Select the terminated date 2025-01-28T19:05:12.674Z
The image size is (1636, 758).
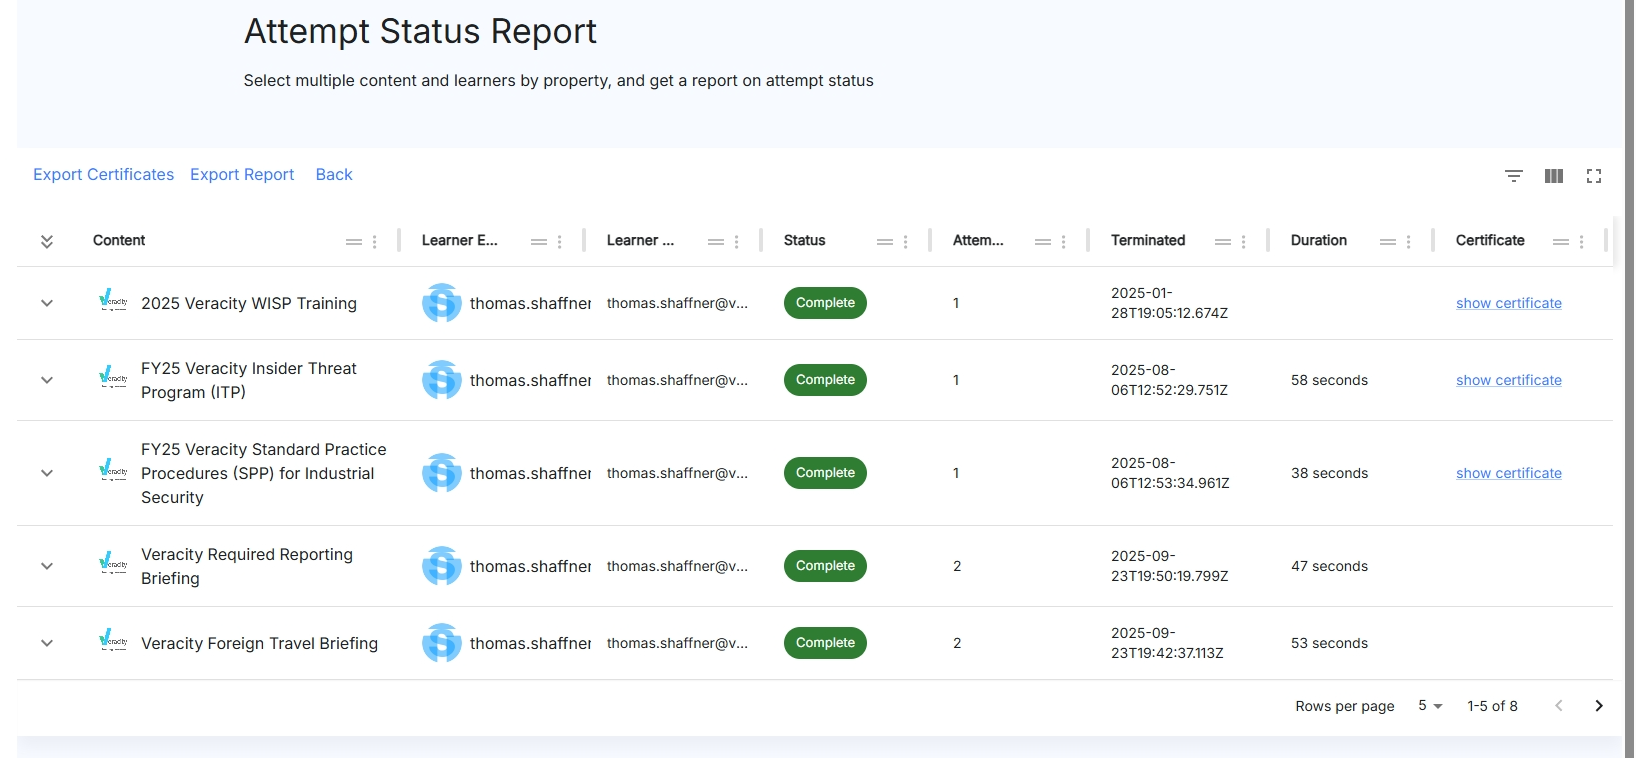coord(1170,303)
